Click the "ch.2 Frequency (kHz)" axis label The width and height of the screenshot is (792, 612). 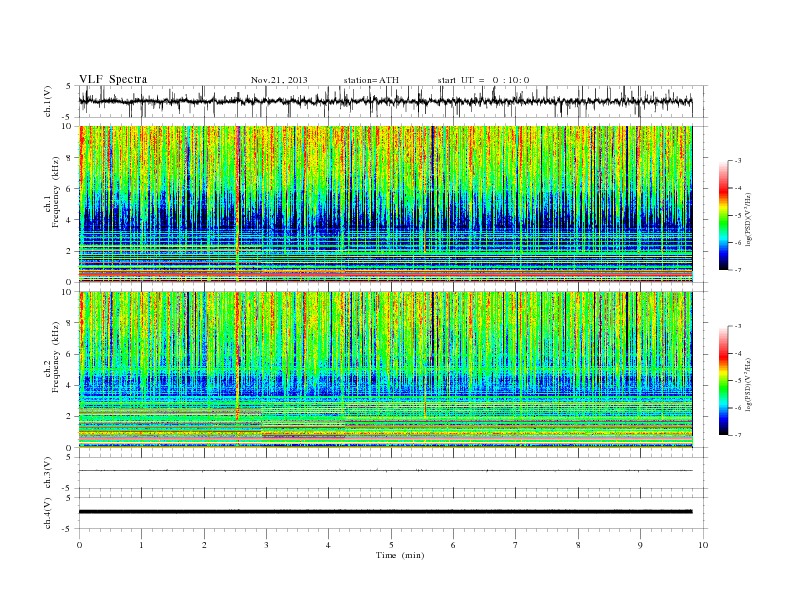pos(53,356)
